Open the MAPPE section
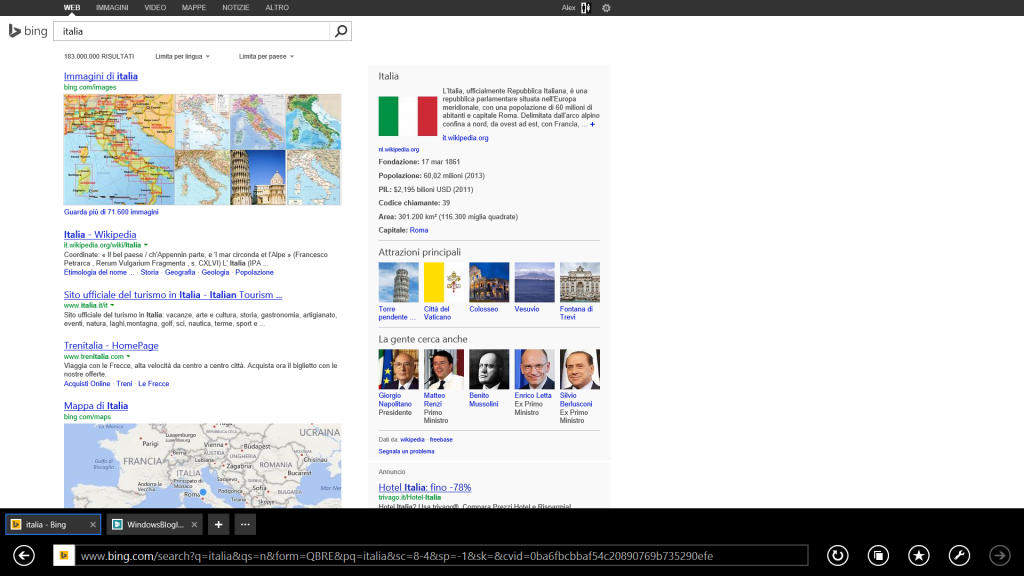1024x576 pixels. (x=192, y=7)
